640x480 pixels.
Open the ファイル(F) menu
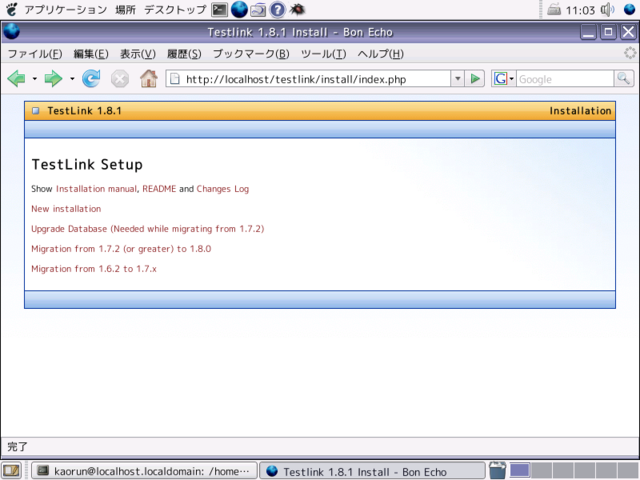35,54
